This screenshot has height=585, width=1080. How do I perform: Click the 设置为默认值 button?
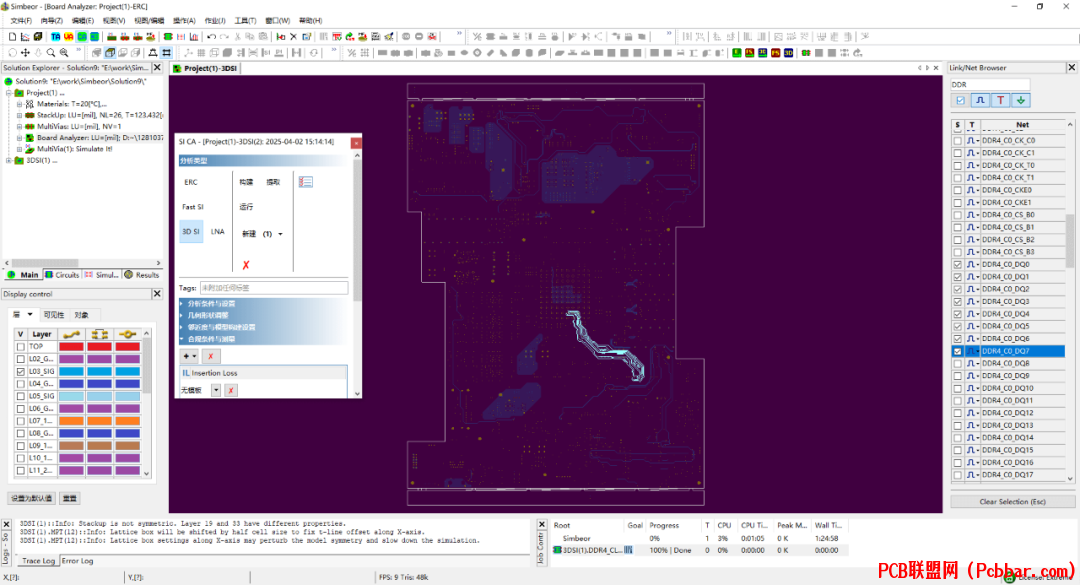(x=31, y=498)
